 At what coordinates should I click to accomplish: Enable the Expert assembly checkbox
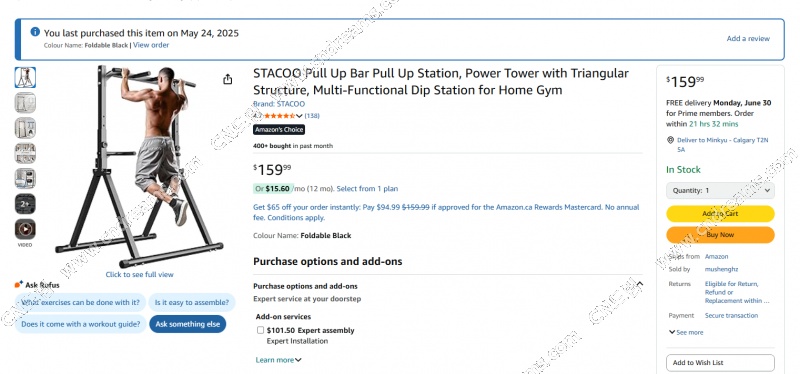click(x=261, y=330)
